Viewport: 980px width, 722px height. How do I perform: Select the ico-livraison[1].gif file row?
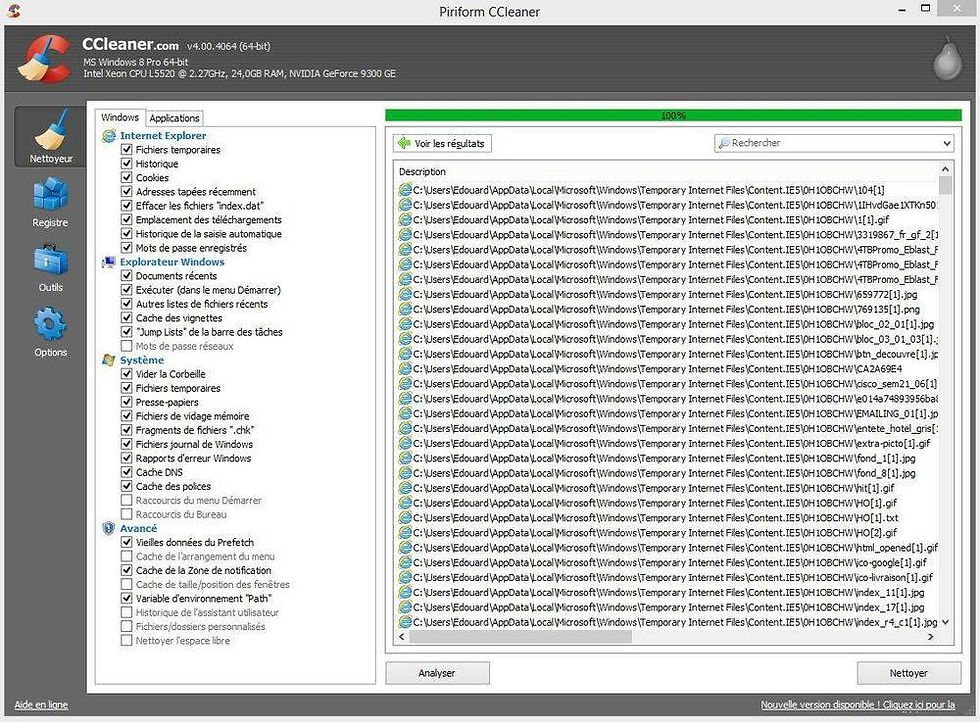pos(668,578)
